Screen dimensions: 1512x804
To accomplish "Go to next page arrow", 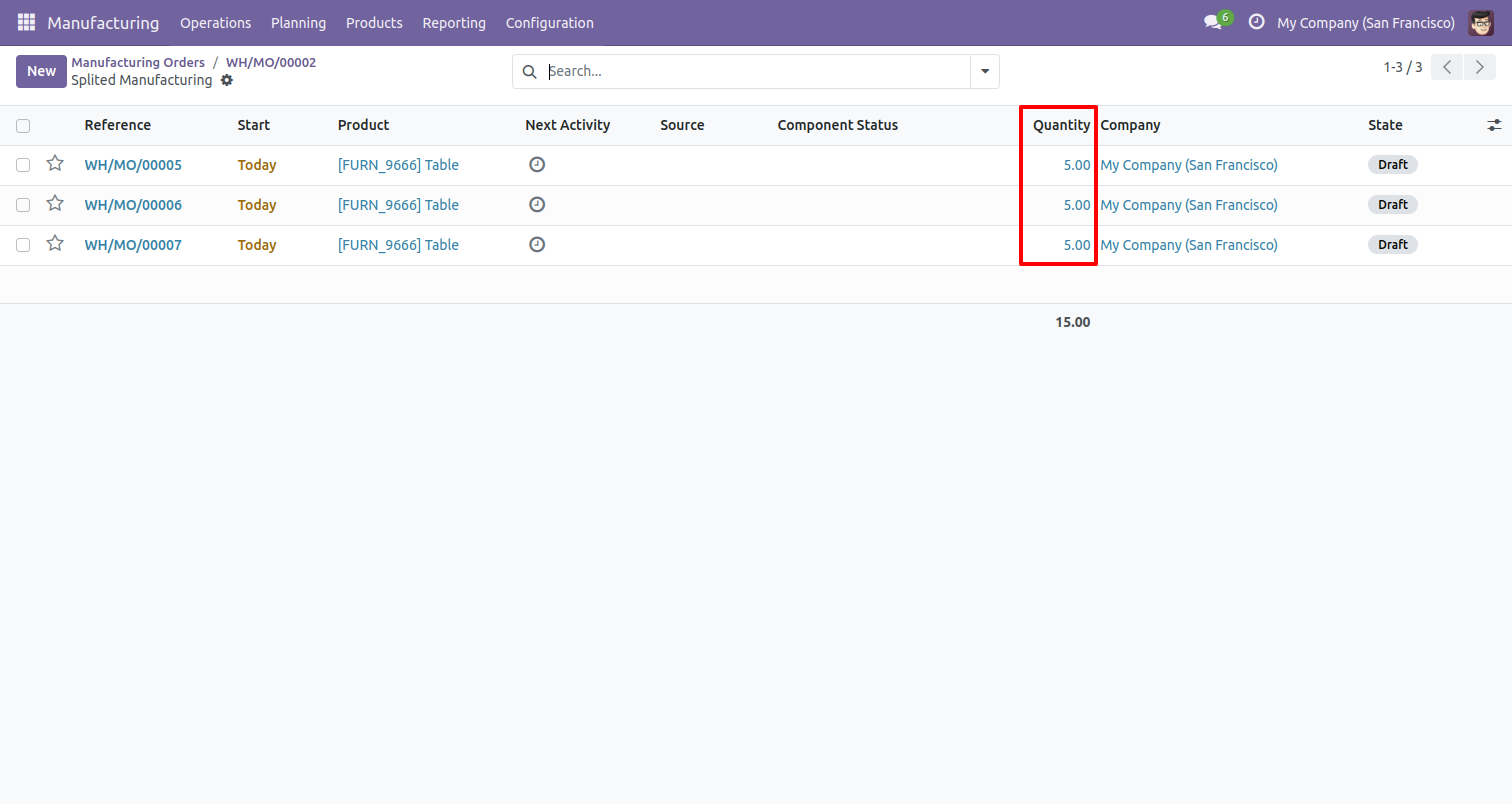I will (x=1479, y=67).
